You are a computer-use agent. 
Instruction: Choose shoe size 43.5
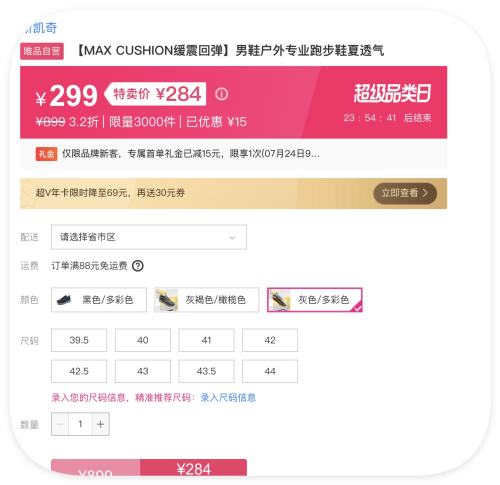[x=206, y=371]
